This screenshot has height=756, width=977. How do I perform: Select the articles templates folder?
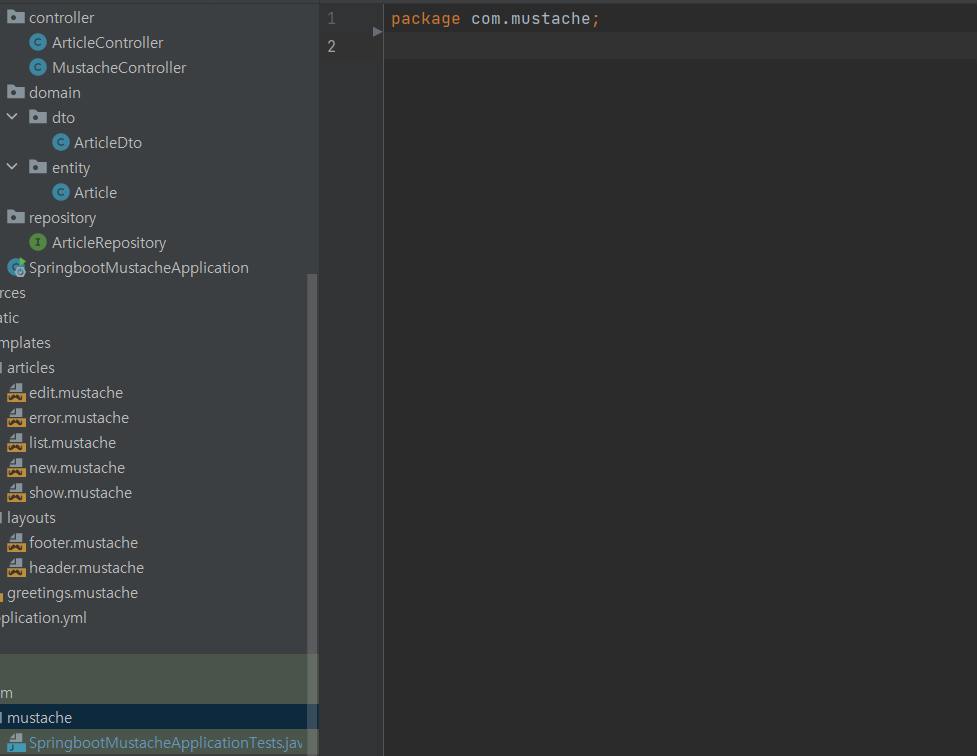(31, 368)
